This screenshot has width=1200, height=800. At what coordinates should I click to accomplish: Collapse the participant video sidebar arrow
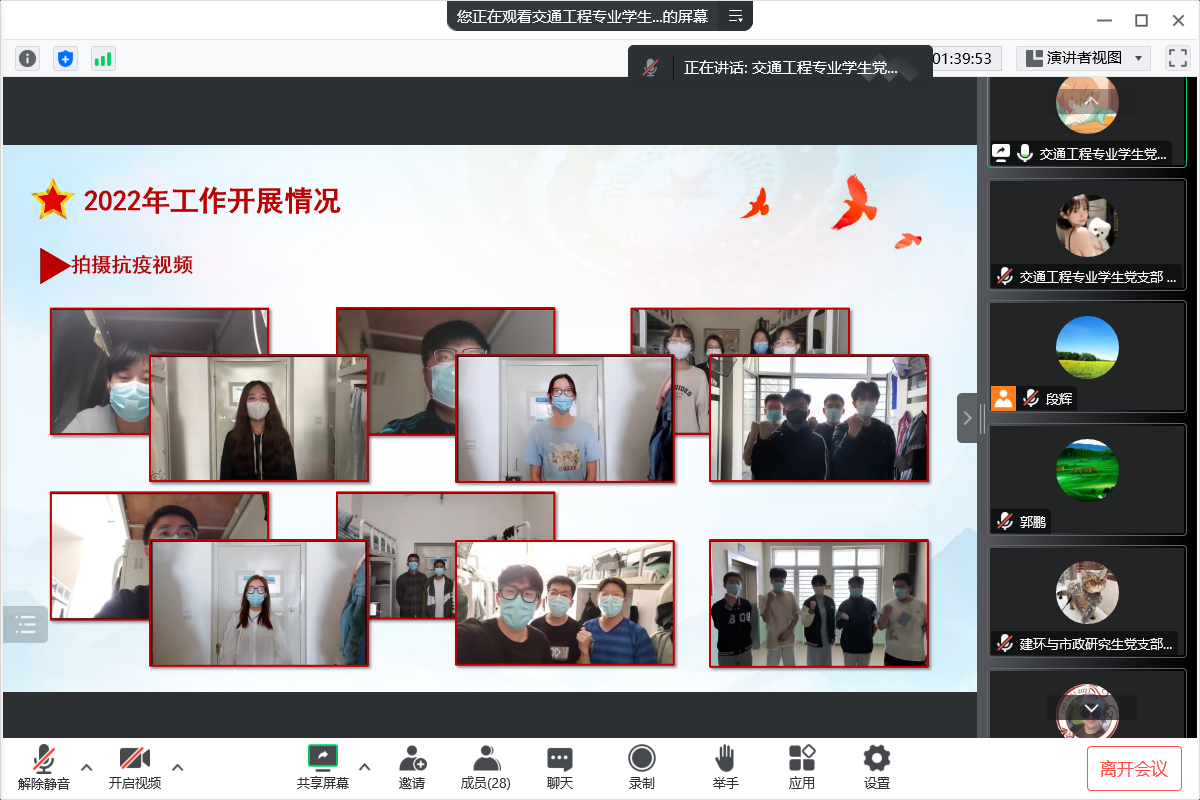[967, 419]
